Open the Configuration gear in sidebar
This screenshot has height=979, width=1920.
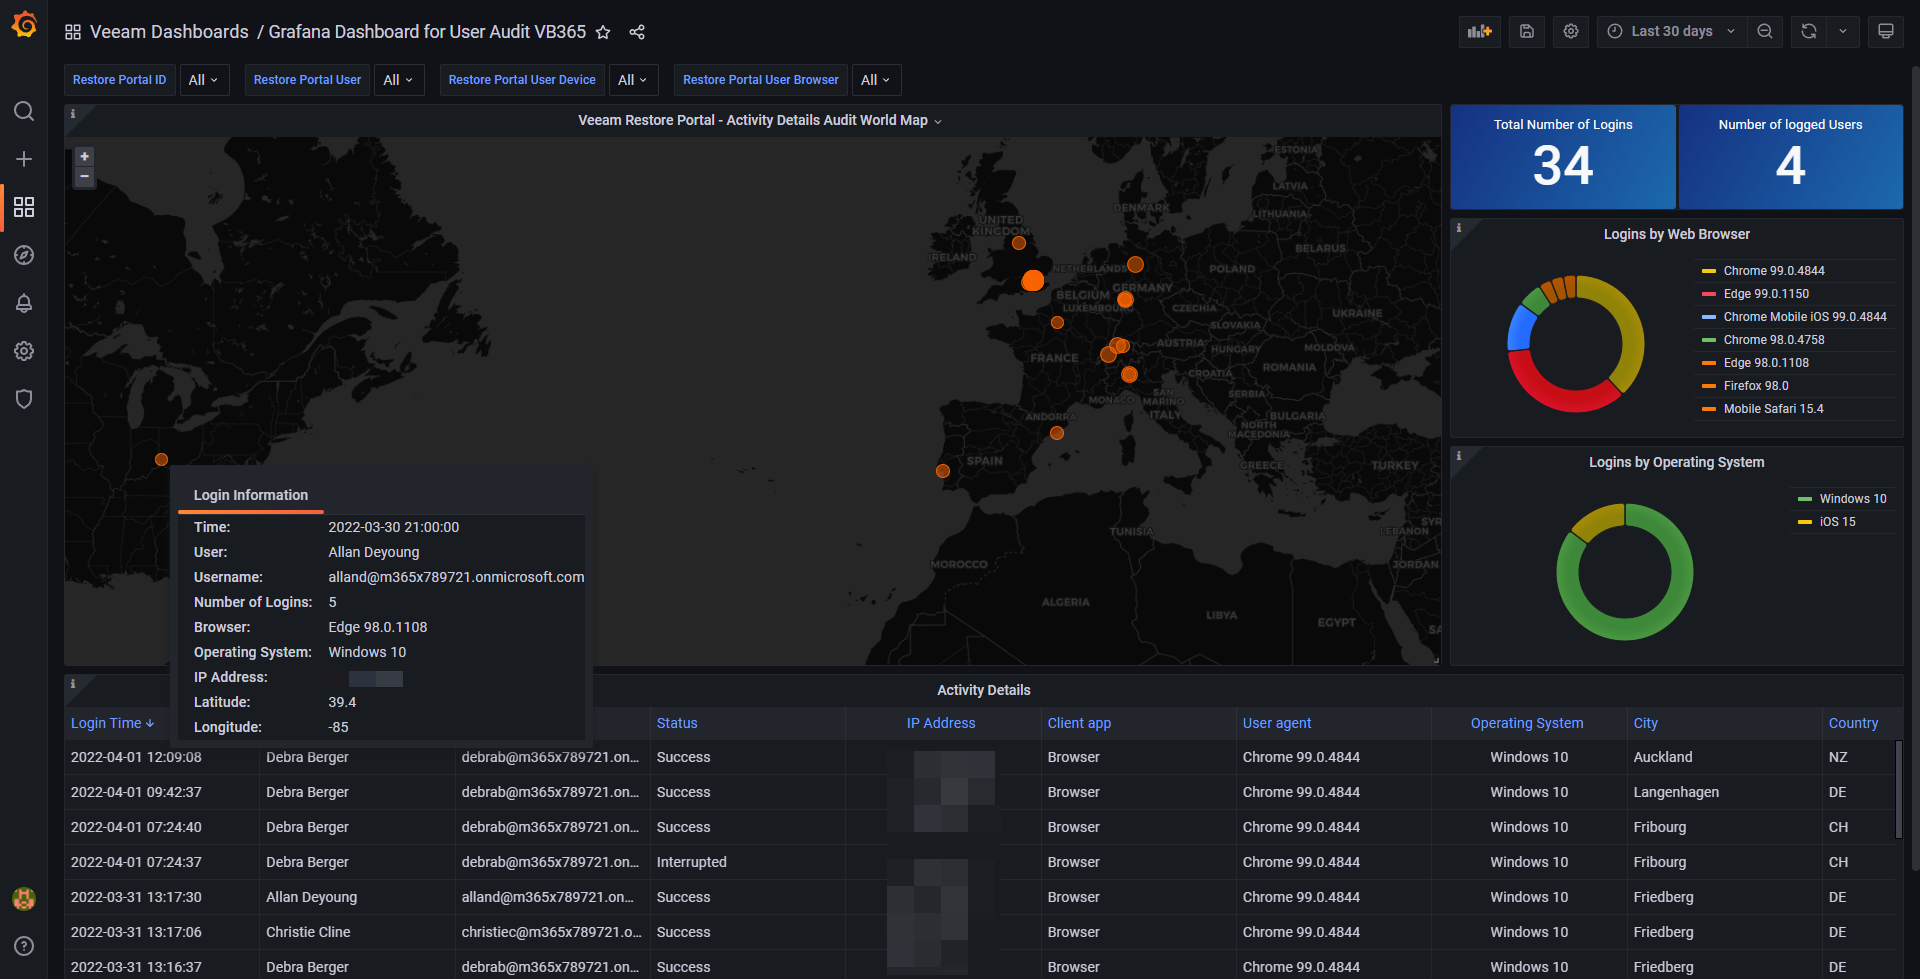24,351
